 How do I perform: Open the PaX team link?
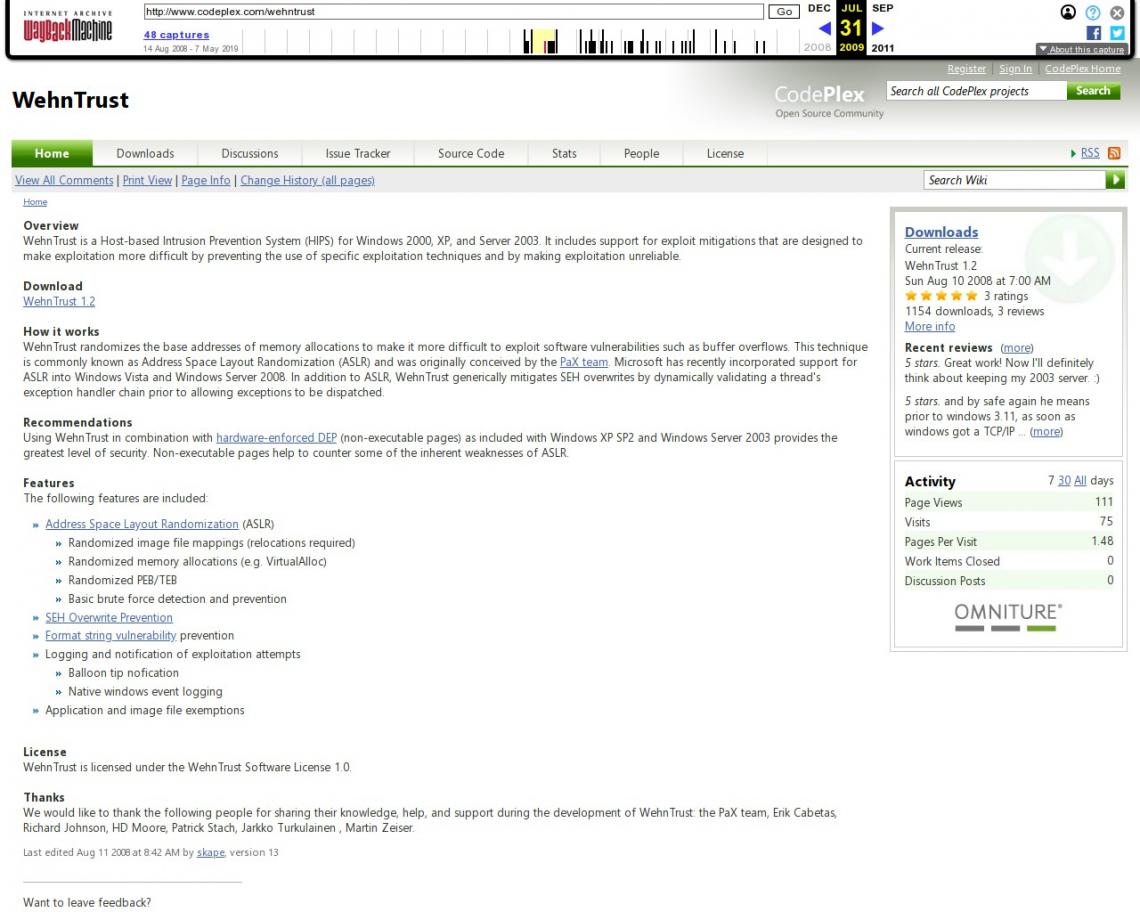[584, 361]
